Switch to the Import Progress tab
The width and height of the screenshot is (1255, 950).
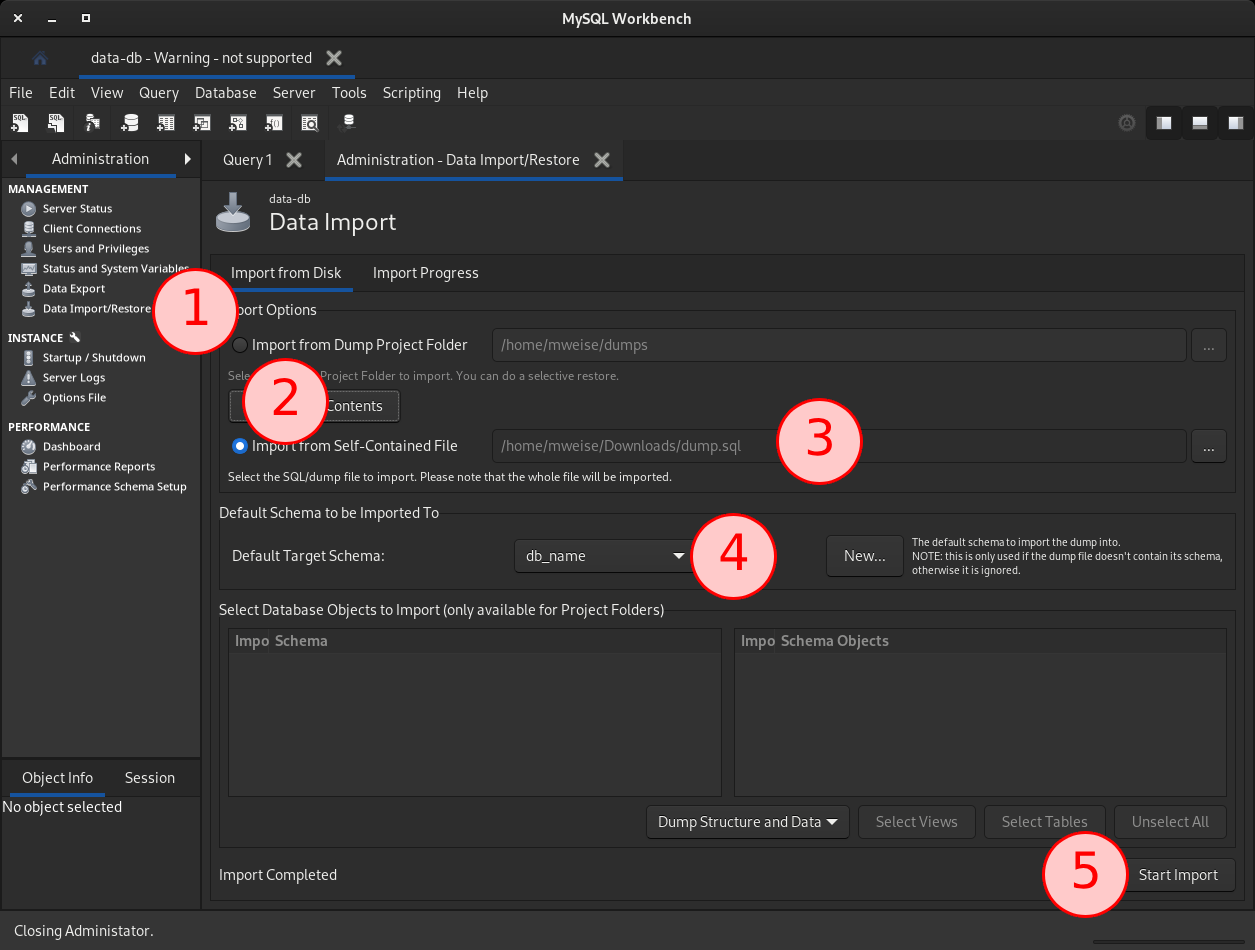425,273
